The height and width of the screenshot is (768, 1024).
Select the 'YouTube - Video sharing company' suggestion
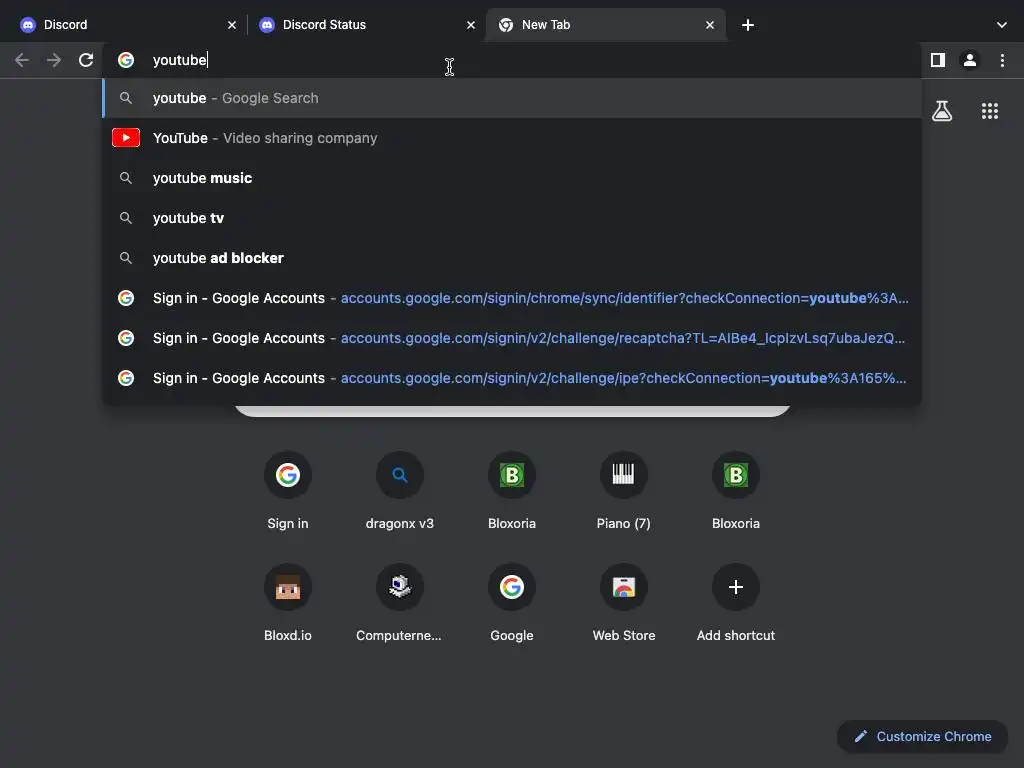coord(512,138)
